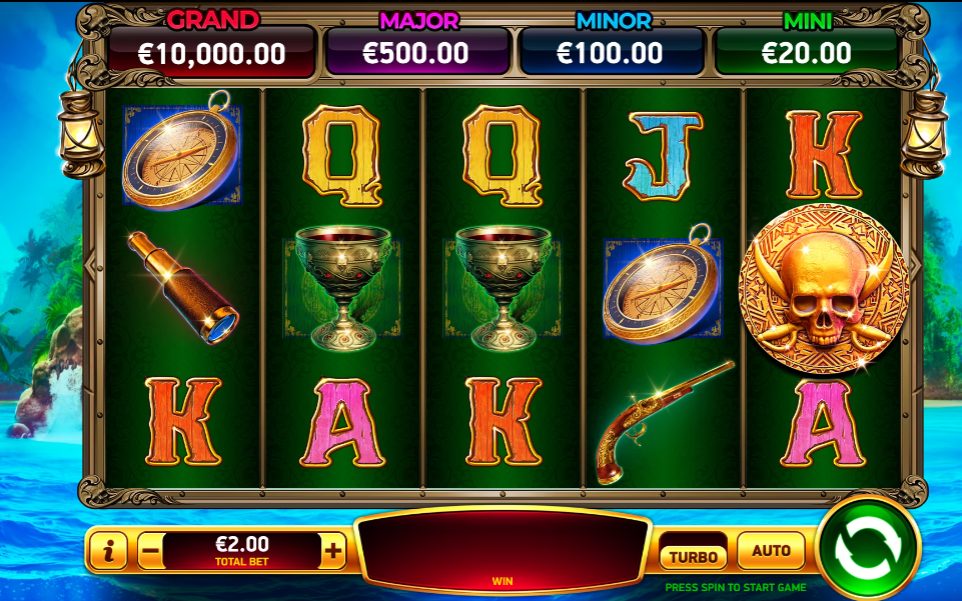The image size is (962, 601).
Task: Click the red Win display panel
Action: pyautogui.click(x=502, y=550)
